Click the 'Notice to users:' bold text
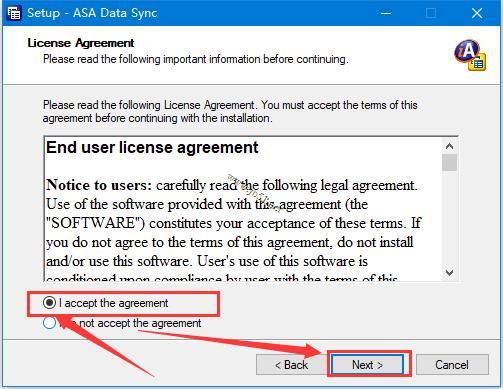503x389 pixels. (99, 185)
